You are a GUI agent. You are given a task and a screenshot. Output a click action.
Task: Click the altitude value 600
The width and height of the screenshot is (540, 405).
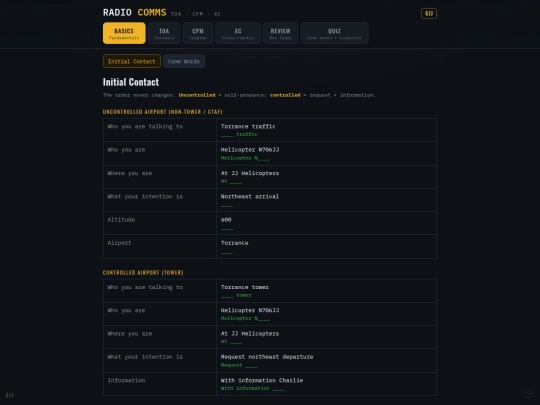(x=226, y=220)
